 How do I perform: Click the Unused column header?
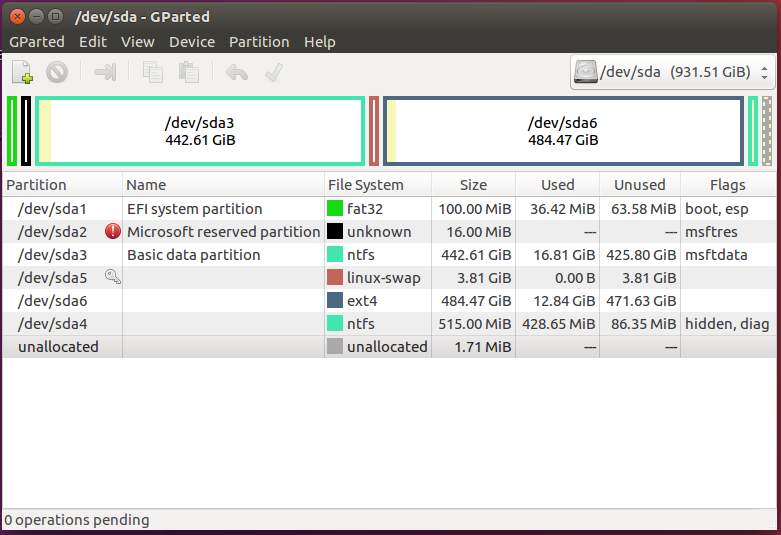point(640,185)
